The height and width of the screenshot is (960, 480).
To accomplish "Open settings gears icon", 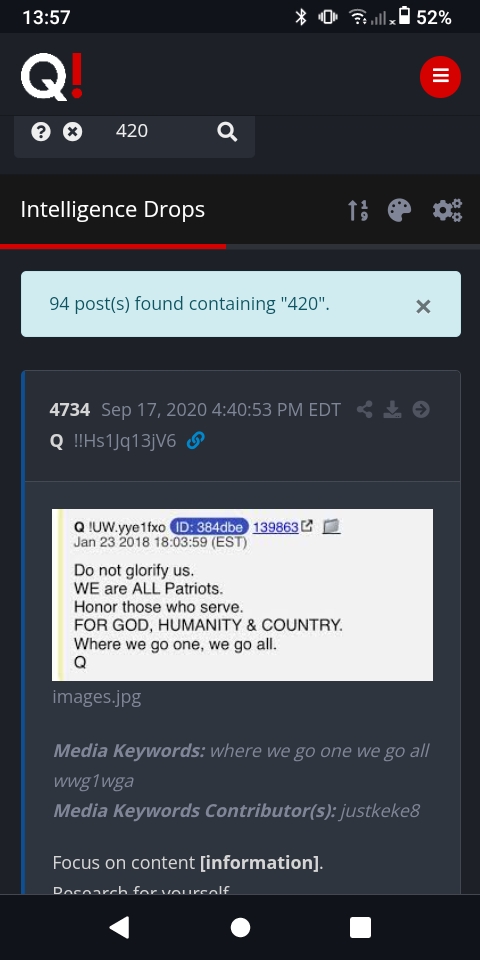I will 448,210.
